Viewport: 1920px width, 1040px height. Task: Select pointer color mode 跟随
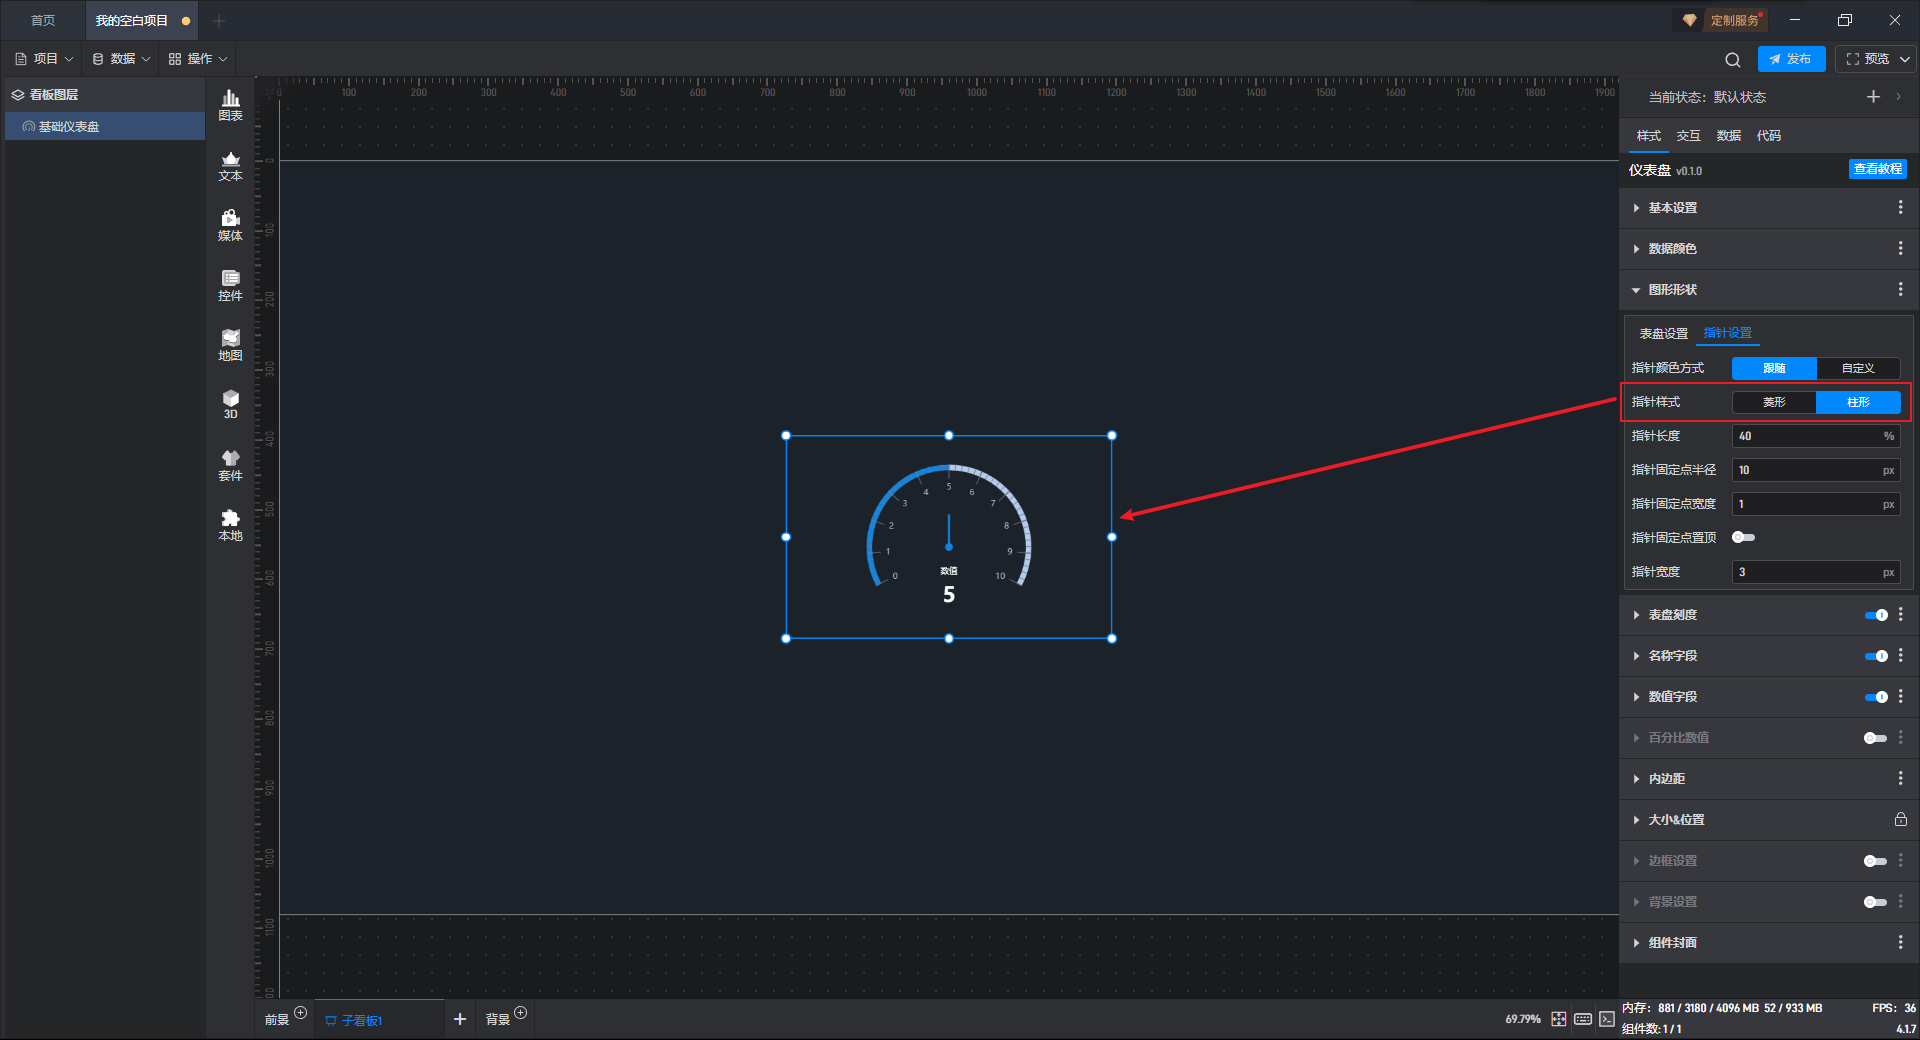1774,368
